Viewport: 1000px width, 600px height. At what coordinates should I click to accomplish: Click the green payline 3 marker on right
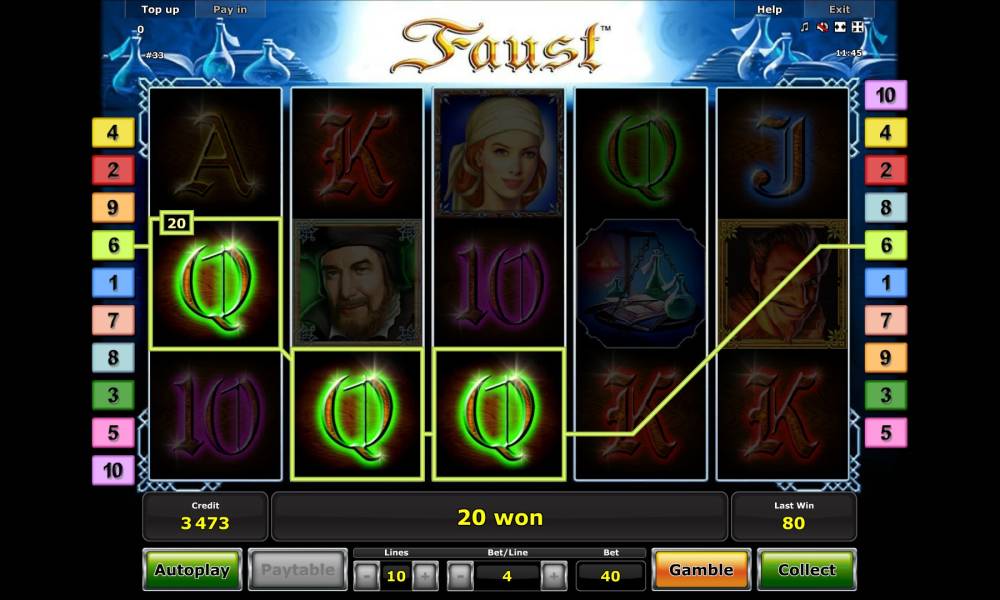click(886, 395)
